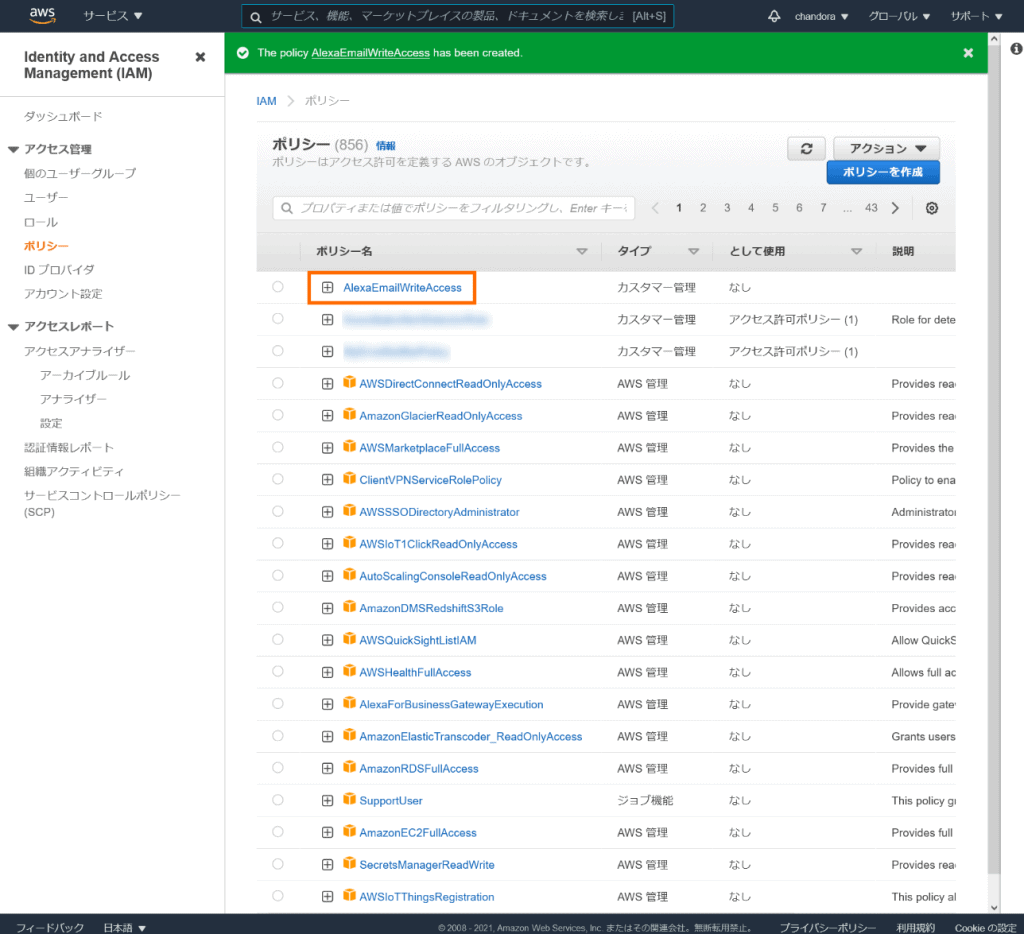Open the サポート dropdown menu
Screen dimensions: 1024x934
click(976, 16)
